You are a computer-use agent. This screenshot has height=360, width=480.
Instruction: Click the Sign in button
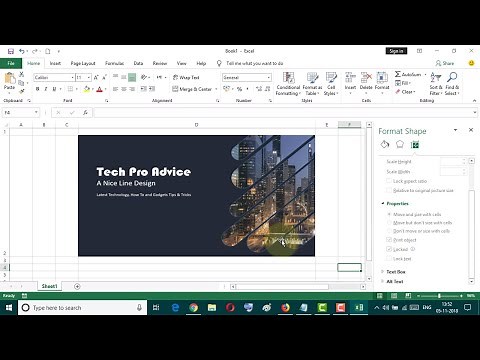(396, 51)
